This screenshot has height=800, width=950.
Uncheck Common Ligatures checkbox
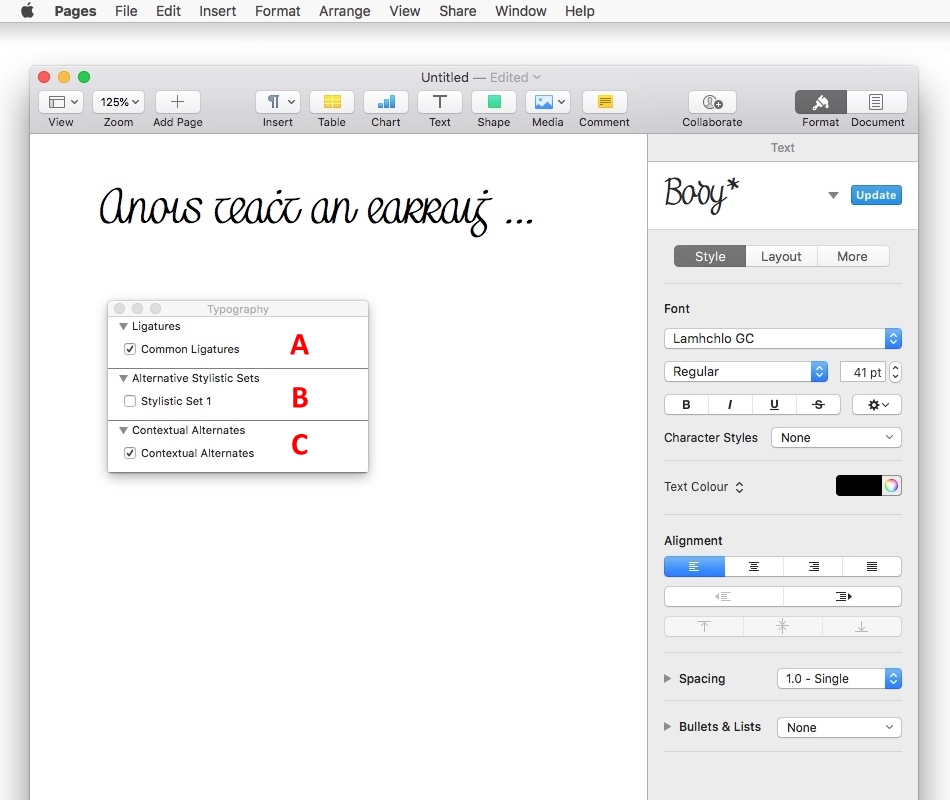coord(130,349)
